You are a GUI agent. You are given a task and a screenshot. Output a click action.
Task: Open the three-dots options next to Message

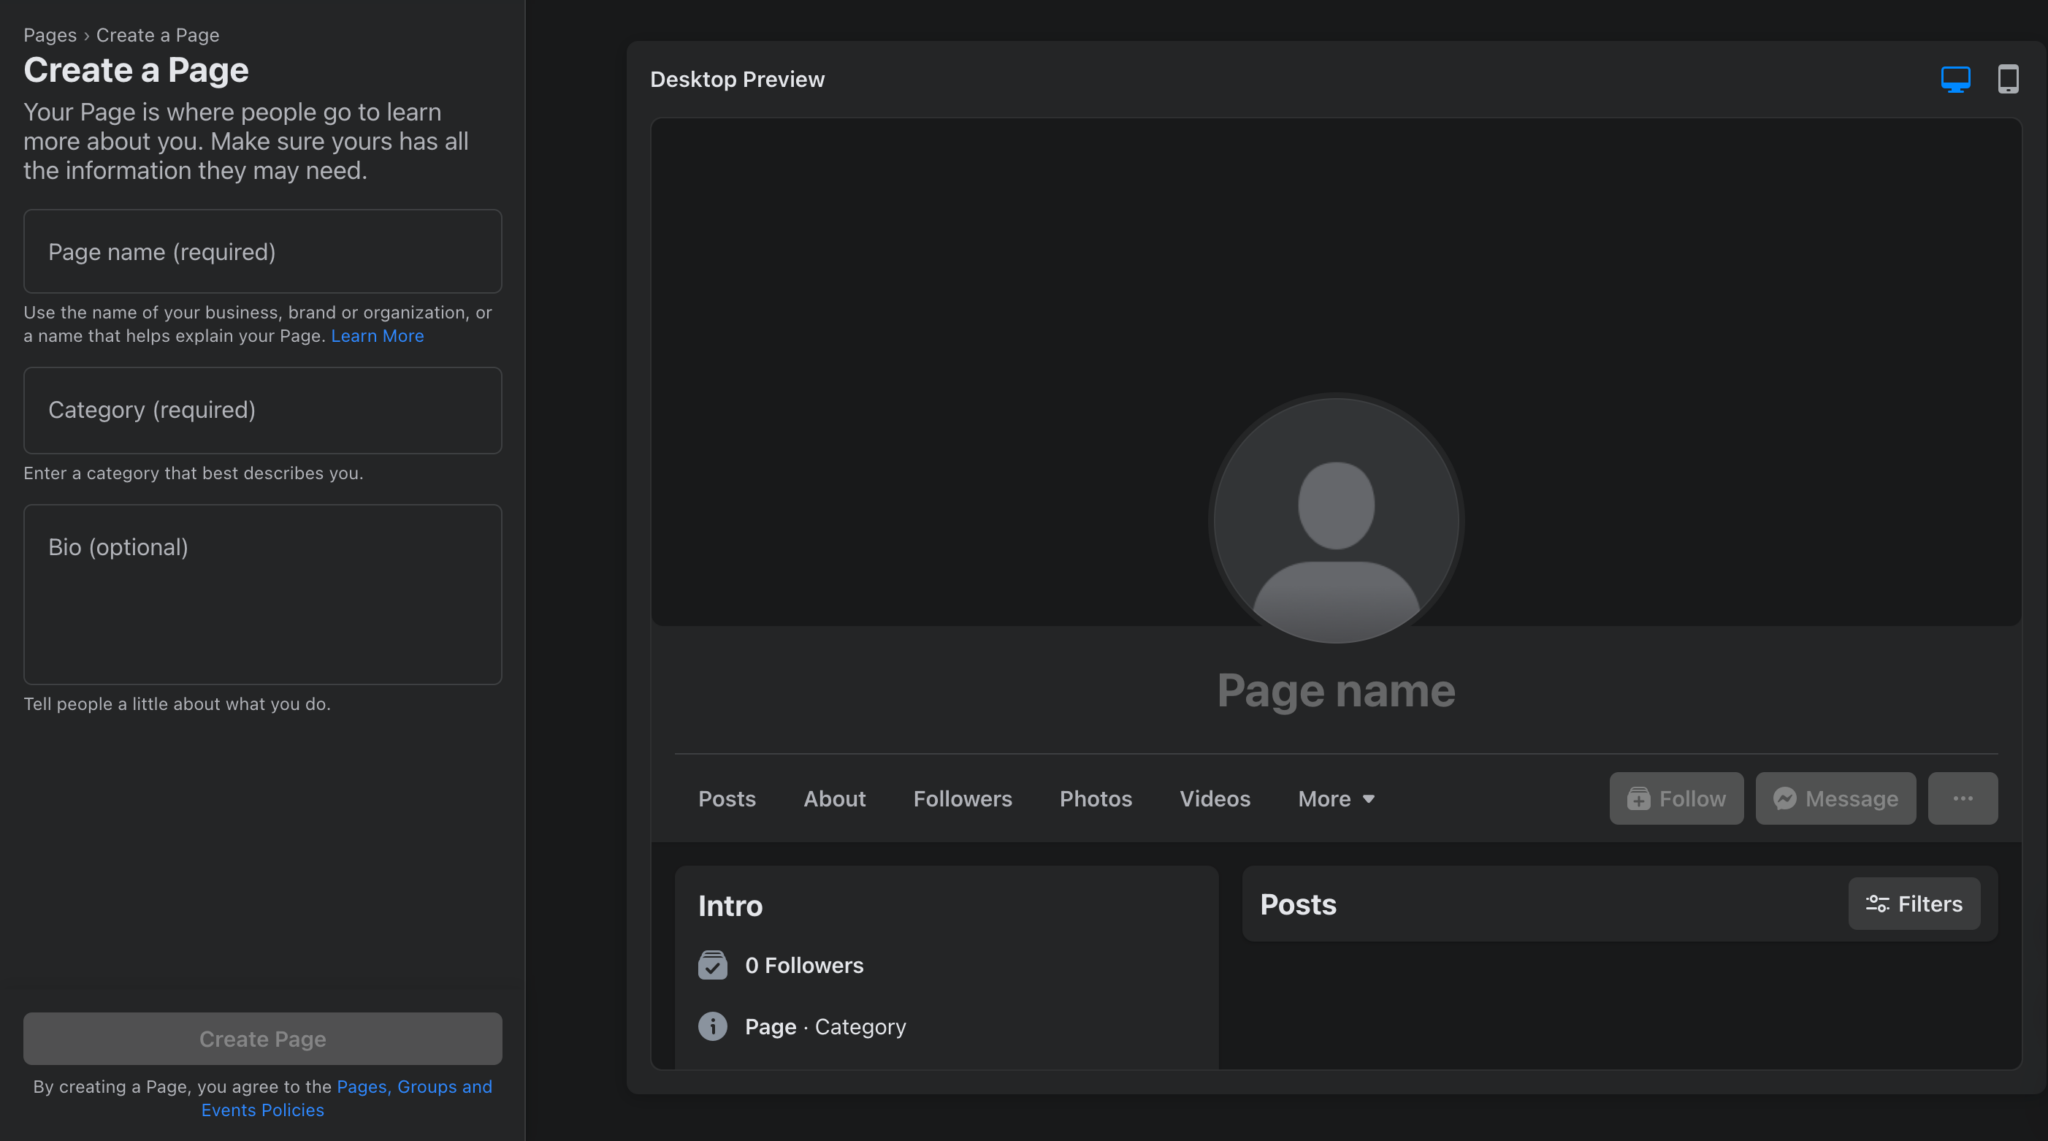point(1962,798)
